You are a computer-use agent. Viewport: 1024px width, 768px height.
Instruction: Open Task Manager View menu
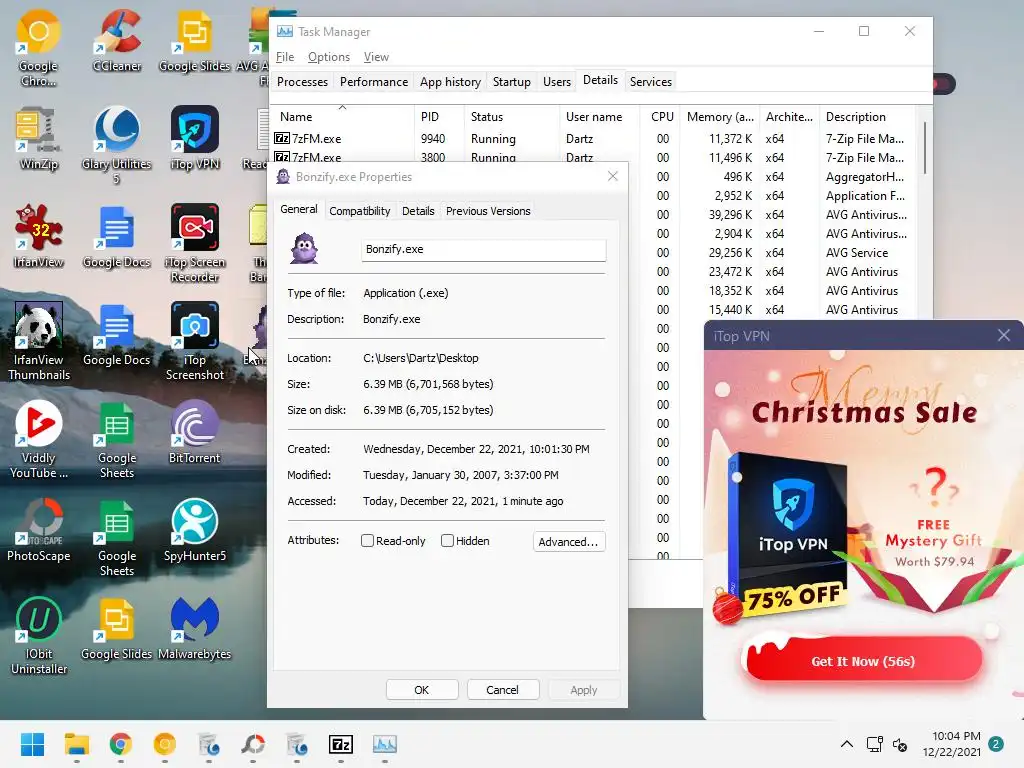coord(376,57)
